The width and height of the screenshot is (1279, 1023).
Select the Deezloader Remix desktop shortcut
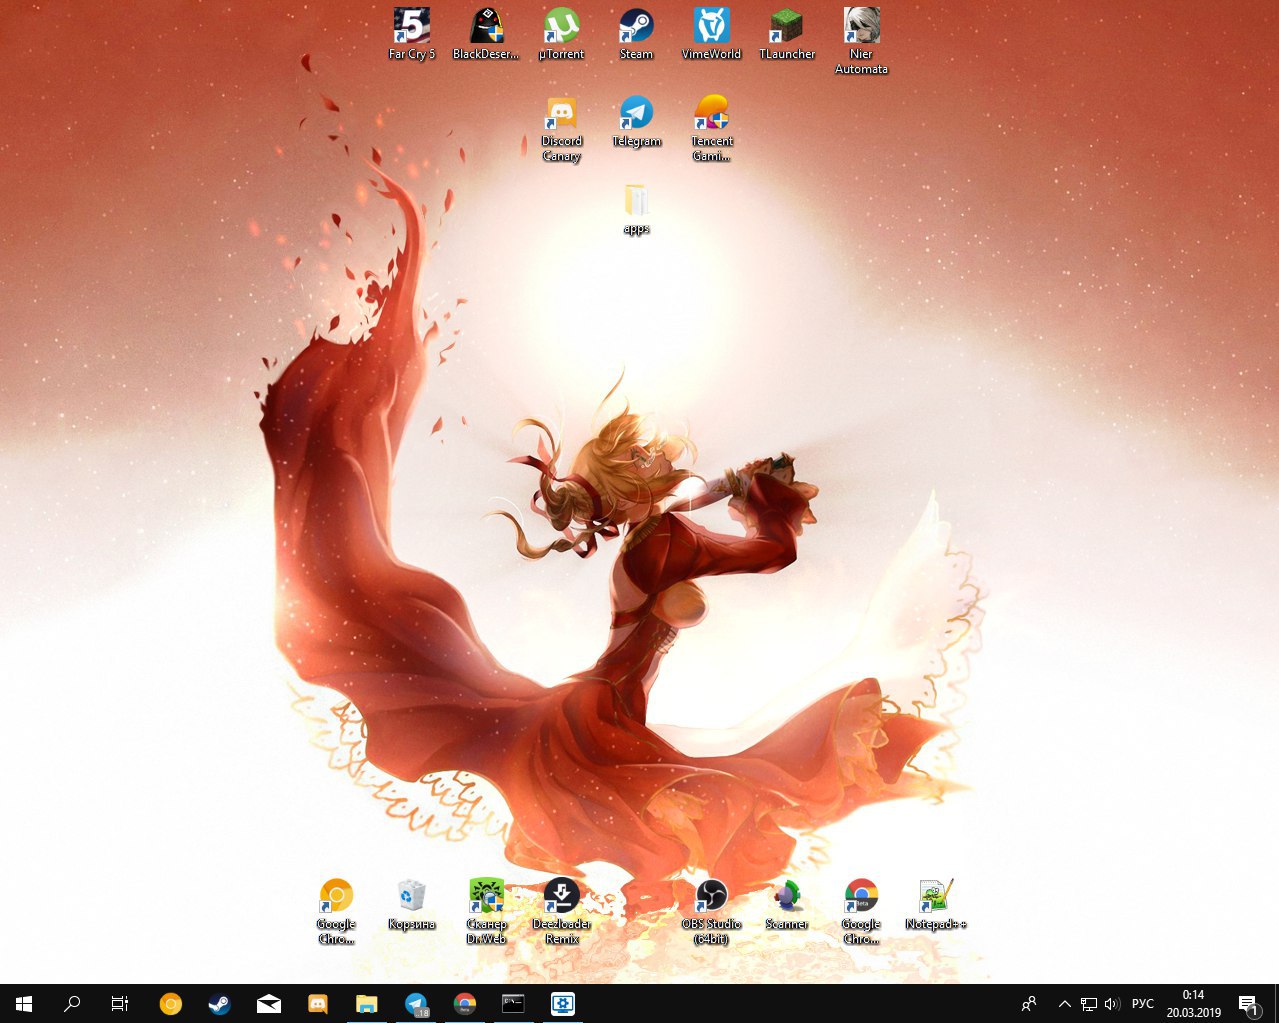click(561, 911)
